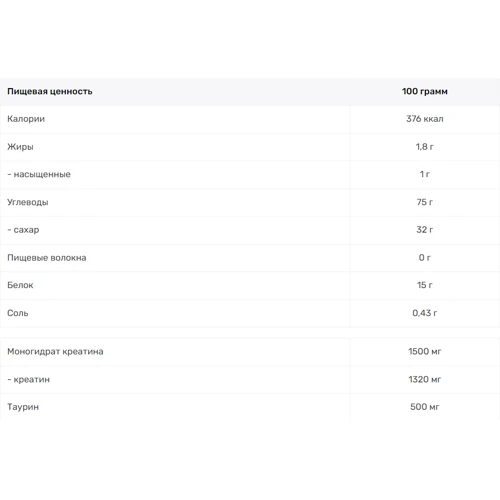The image size is (500, 500).
Task: Select the '376 ккал' value
Action: point(425,119)
